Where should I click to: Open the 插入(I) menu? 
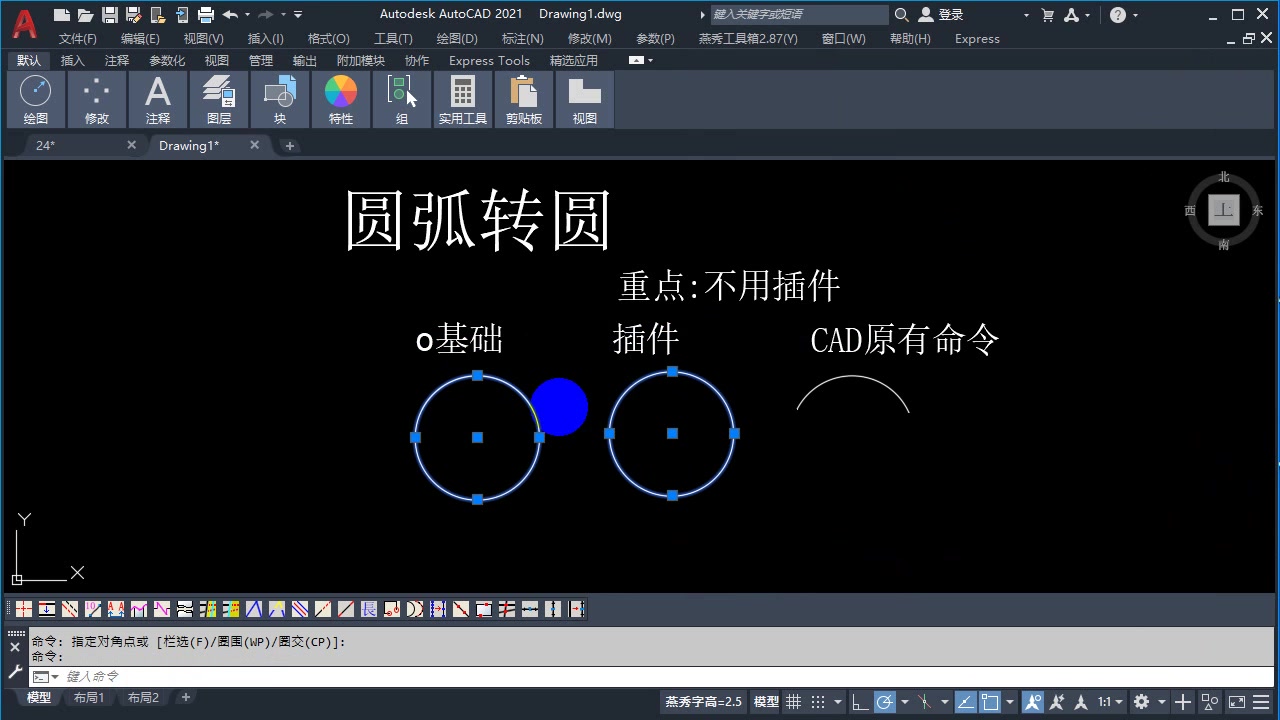pos(264,38)
